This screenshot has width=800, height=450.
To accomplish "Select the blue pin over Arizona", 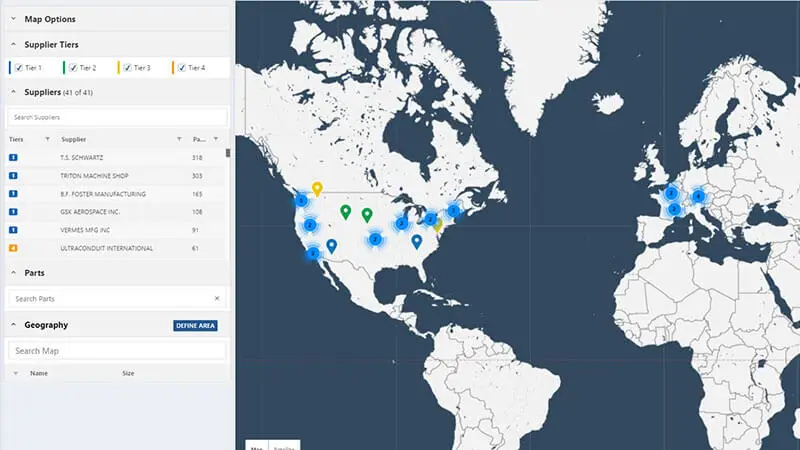I will pyautogui.click(x=332, y=245).
